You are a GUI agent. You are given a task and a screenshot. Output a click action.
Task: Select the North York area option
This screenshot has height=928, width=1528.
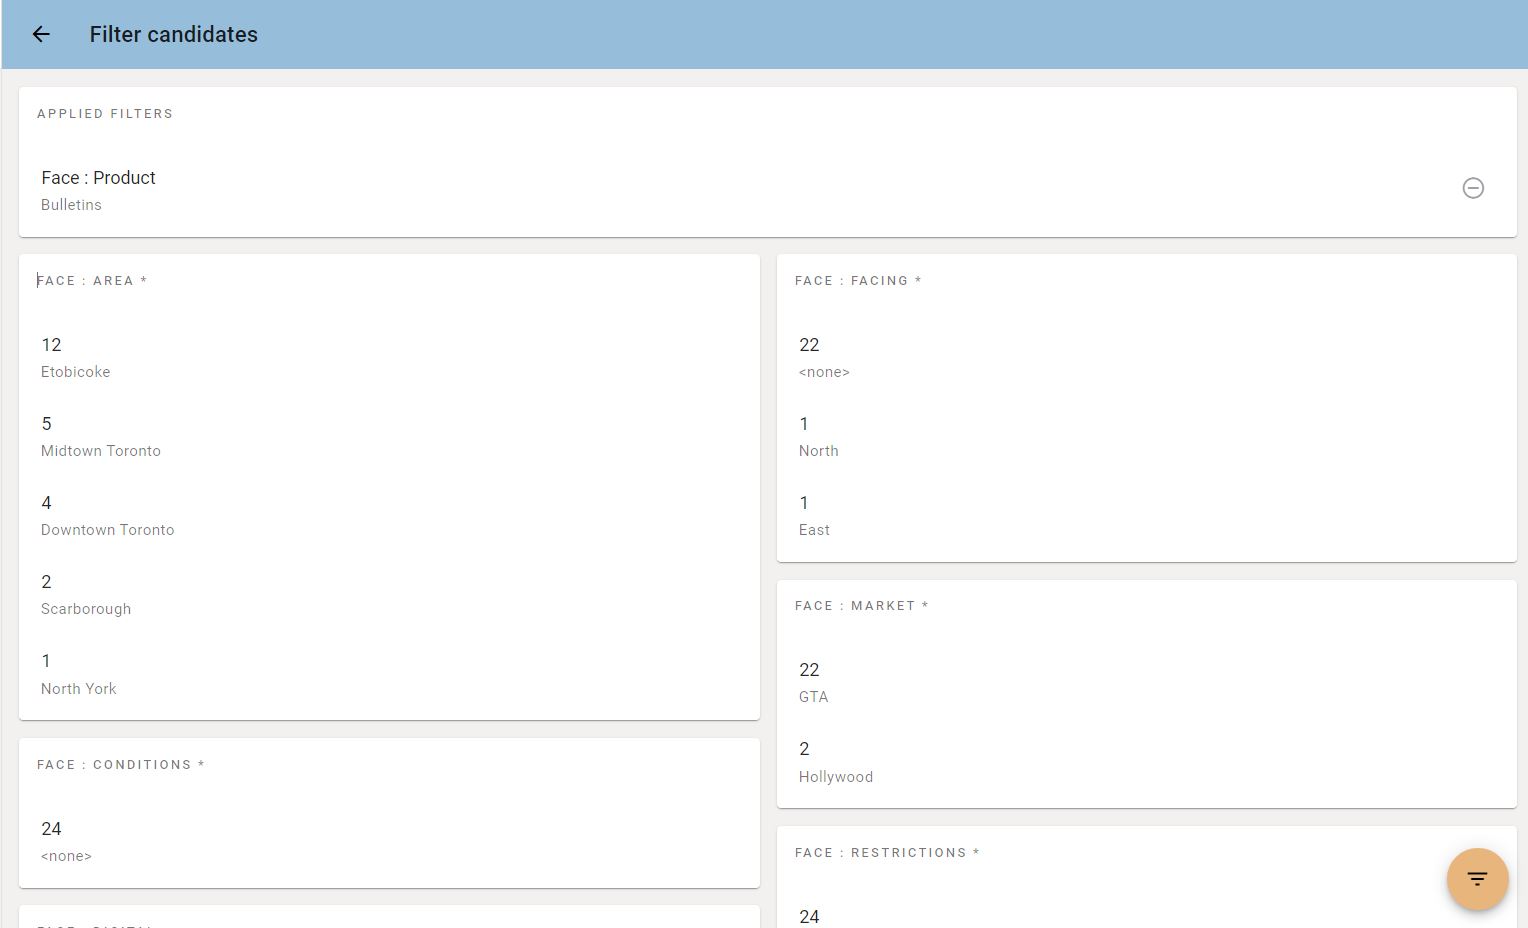389,675
